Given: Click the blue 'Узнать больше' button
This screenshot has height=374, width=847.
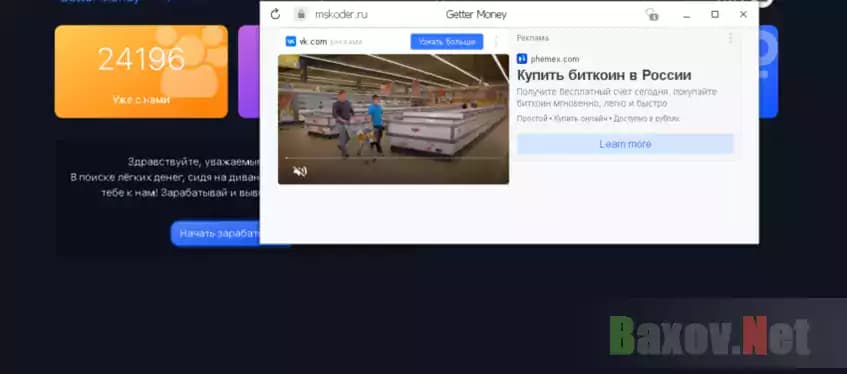Looking at the screenshot, I should coord(447,42).
